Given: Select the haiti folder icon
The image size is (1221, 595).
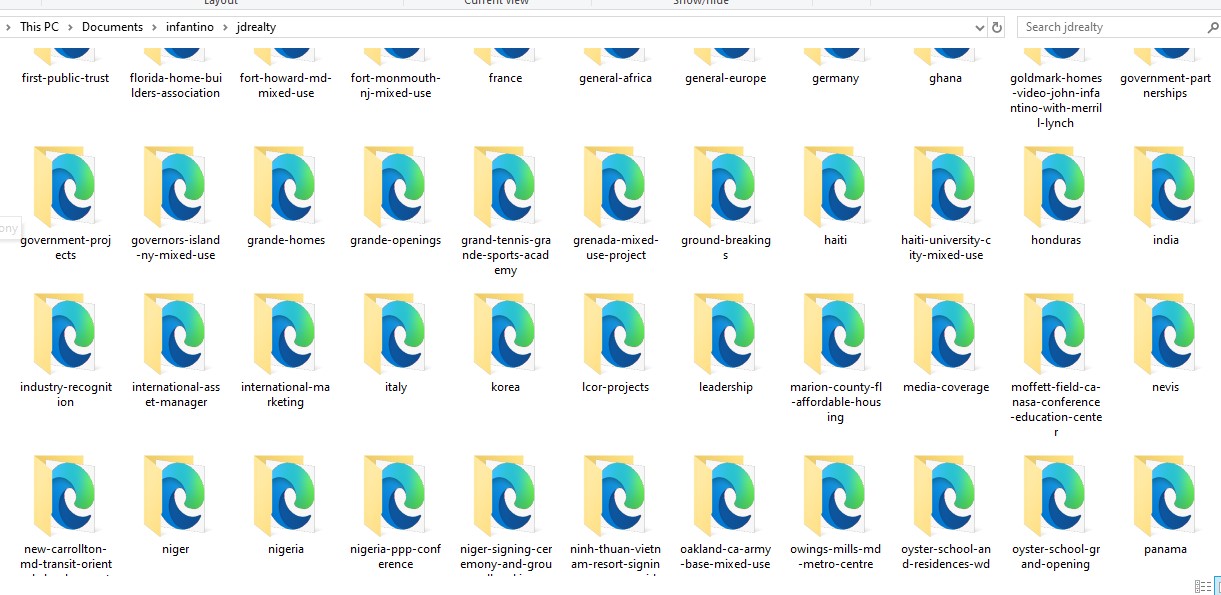Looking at the screenshot, I should tap(835, 188).
